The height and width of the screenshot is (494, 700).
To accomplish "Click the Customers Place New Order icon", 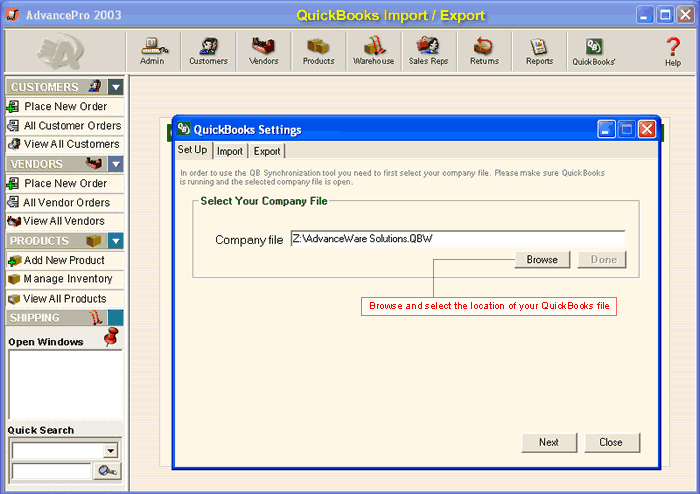I will [13, 107].
